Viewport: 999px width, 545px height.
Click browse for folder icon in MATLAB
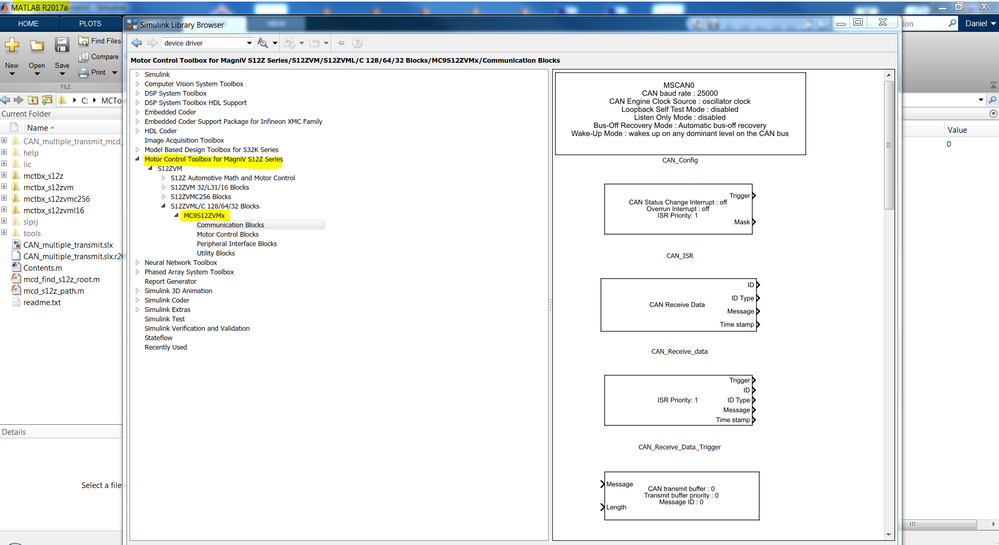point(47,100)
